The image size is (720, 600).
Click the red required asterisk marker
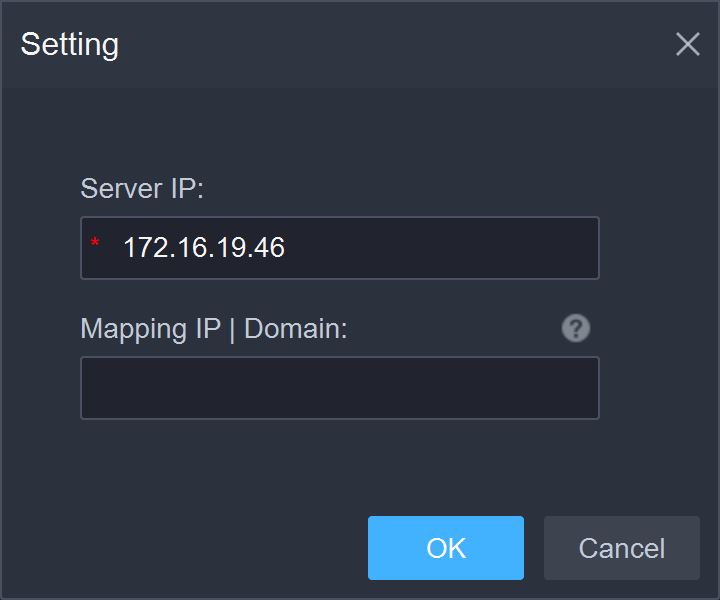pos(96,245)
